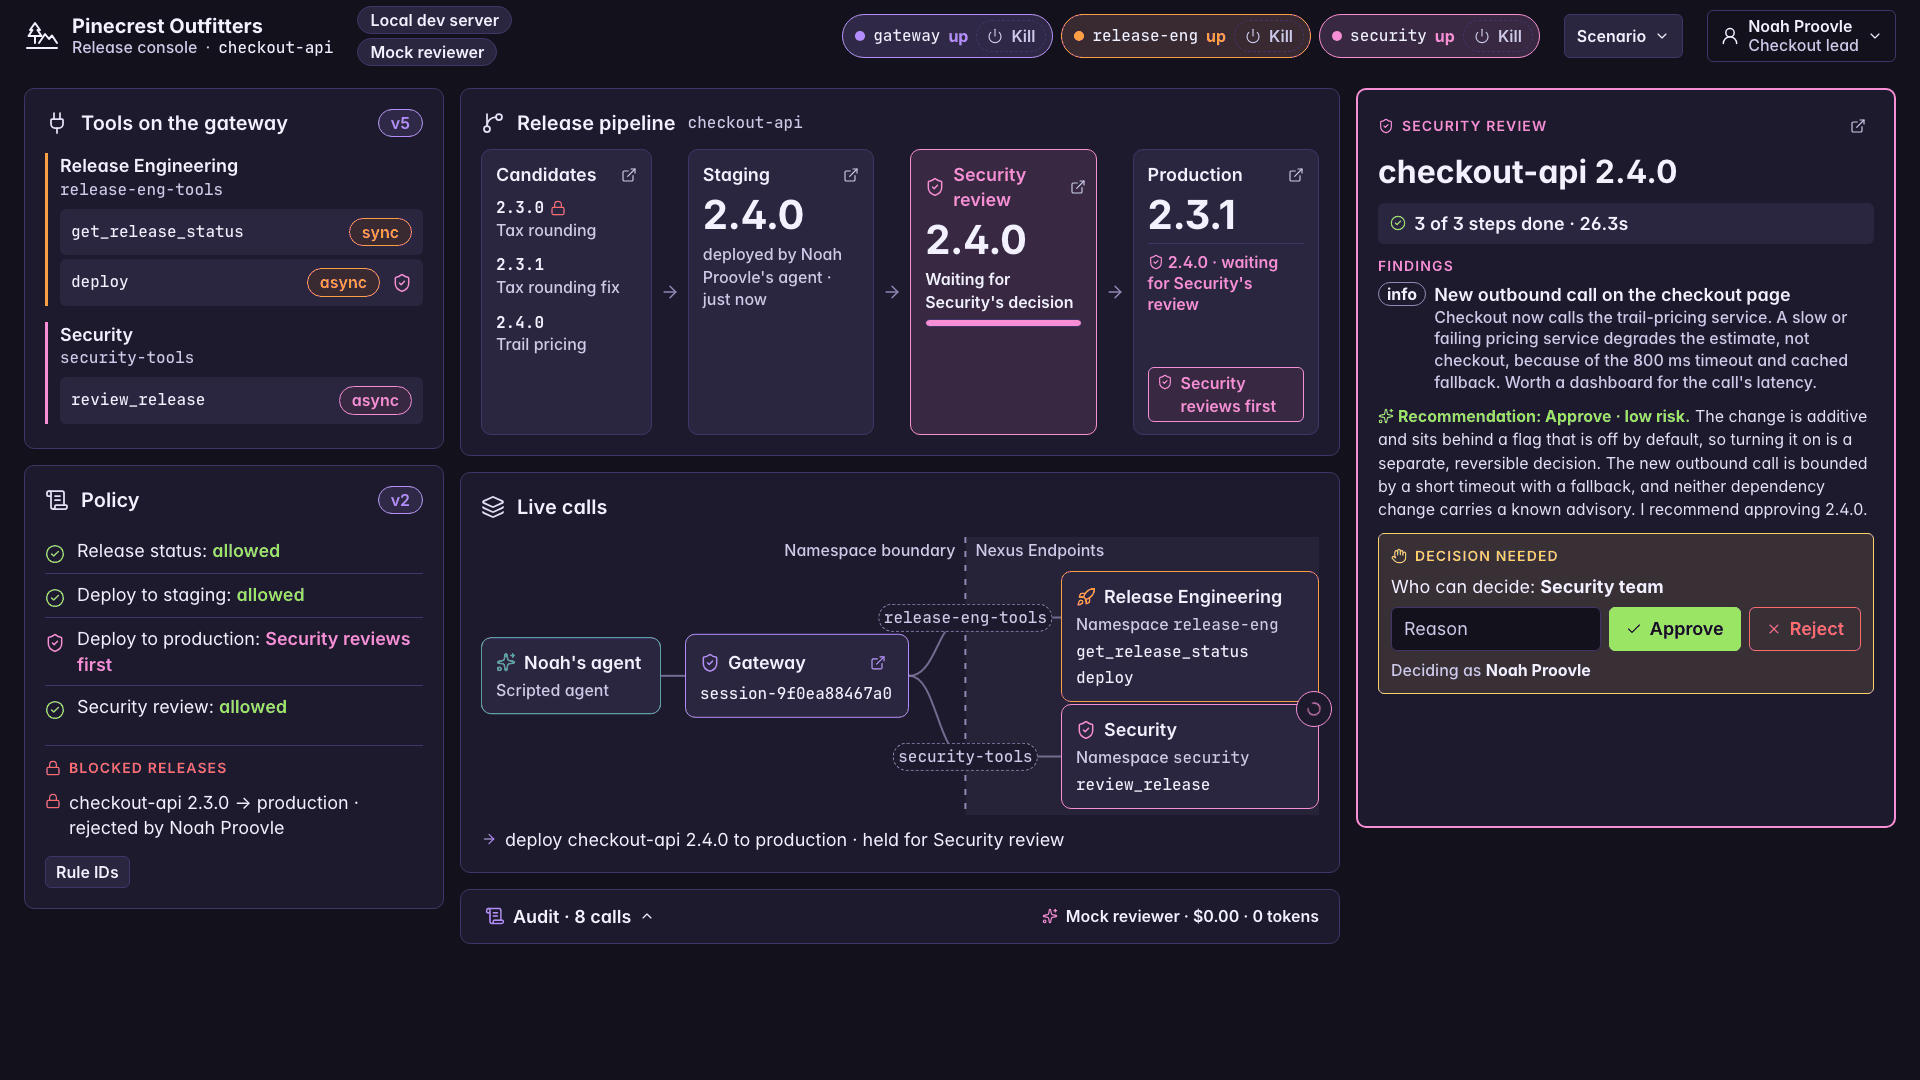The width and height of the screenshot is (1920, 1080).
Task: Select the Local dev server chip
Action: [x=434, y=20]
